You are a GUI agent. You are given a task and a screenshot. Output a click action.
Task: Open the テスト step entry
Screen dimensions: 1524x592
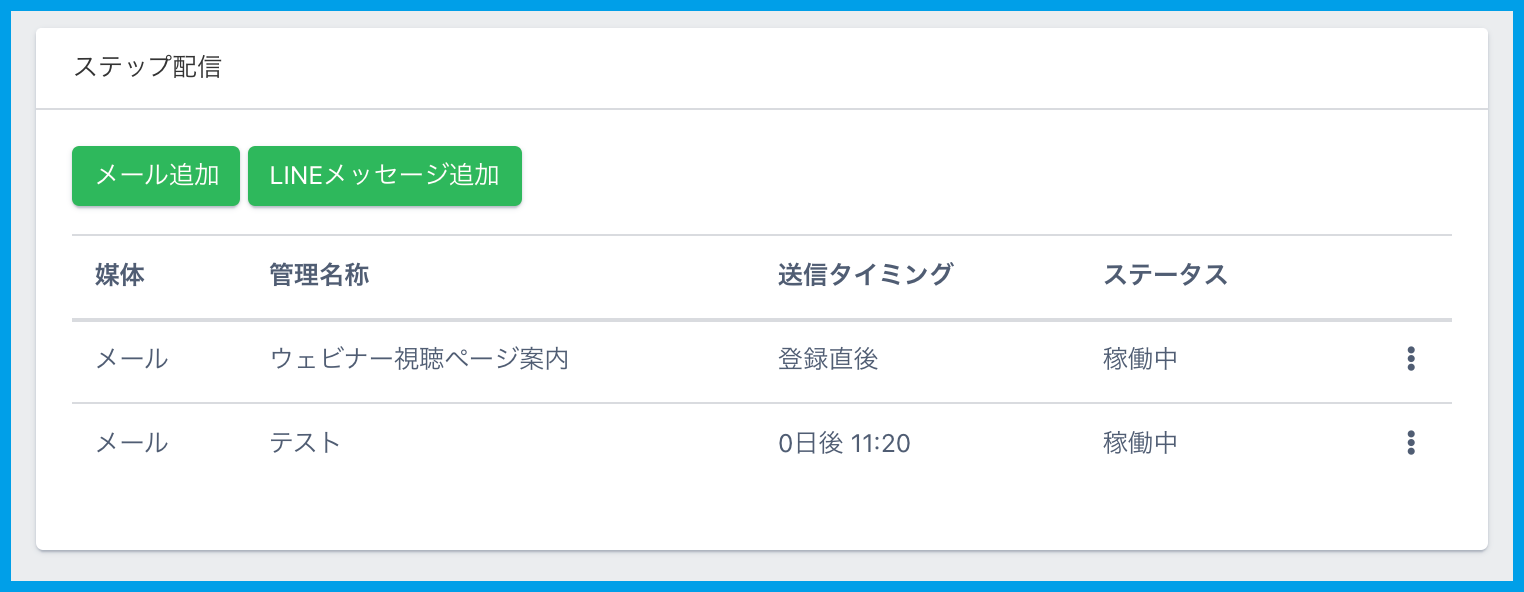point(305,443)
